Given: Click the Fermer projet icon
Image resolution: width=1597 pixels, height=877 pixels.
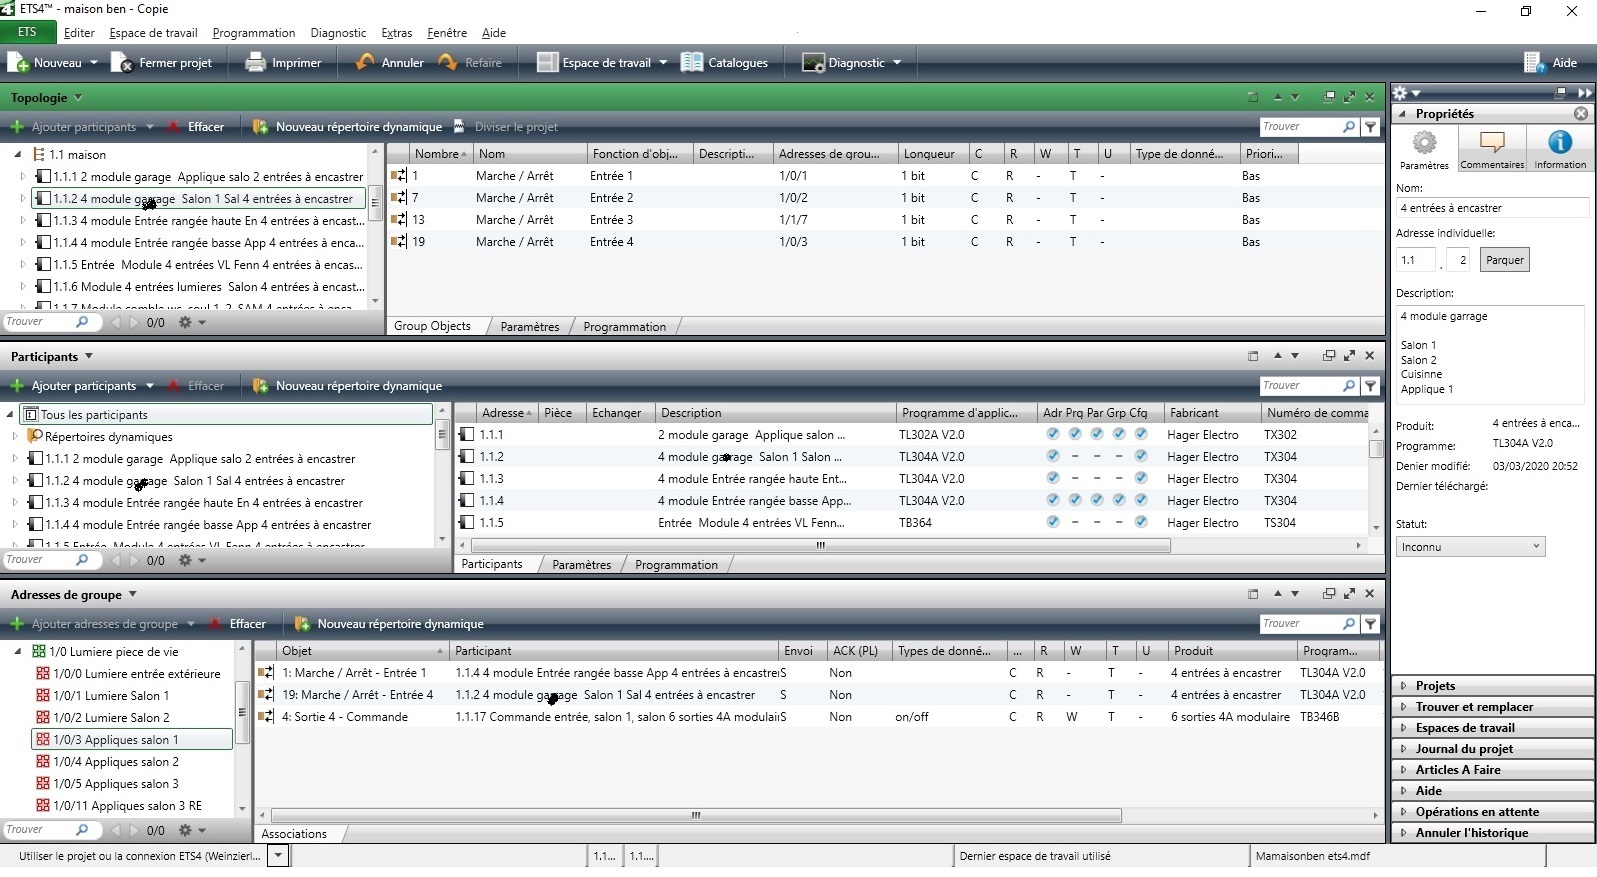Looking at the screenshot, I should pyautogui.click(x=122, y=63).
